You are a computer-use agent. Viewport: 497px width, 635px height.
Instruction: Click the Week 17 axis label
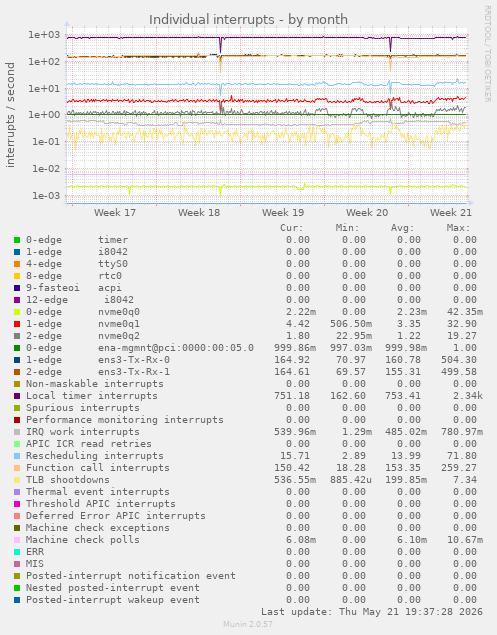115,213
